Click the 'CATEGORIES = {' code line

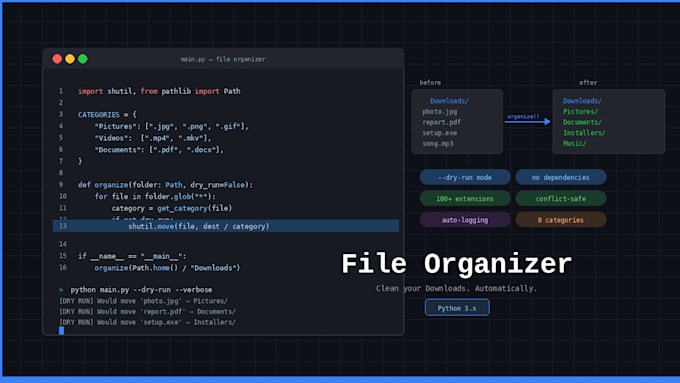coord(107,115)
